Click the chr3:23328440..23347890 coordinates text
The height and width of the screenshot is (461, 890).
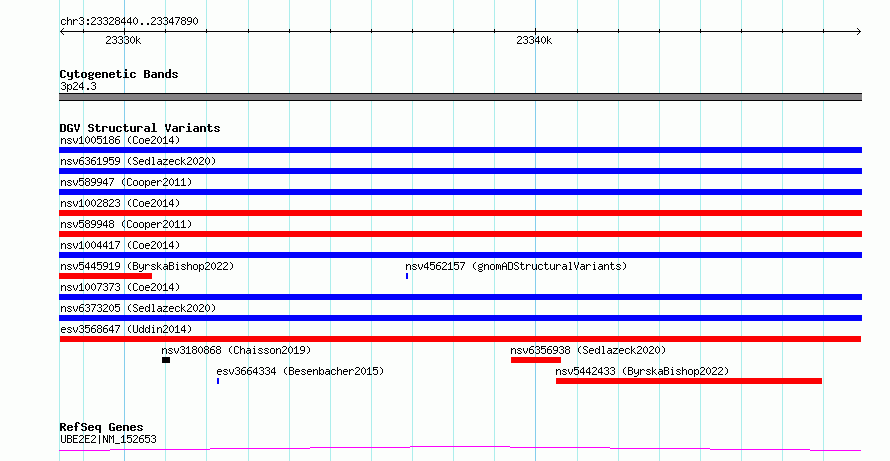tap(129, 21)
